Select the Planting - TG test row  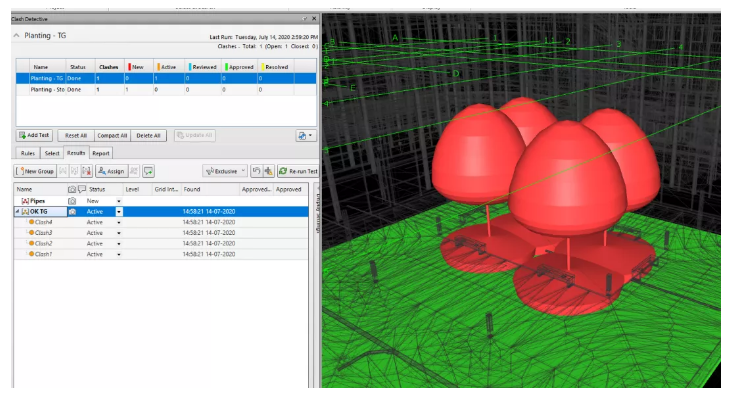(166, 79)
